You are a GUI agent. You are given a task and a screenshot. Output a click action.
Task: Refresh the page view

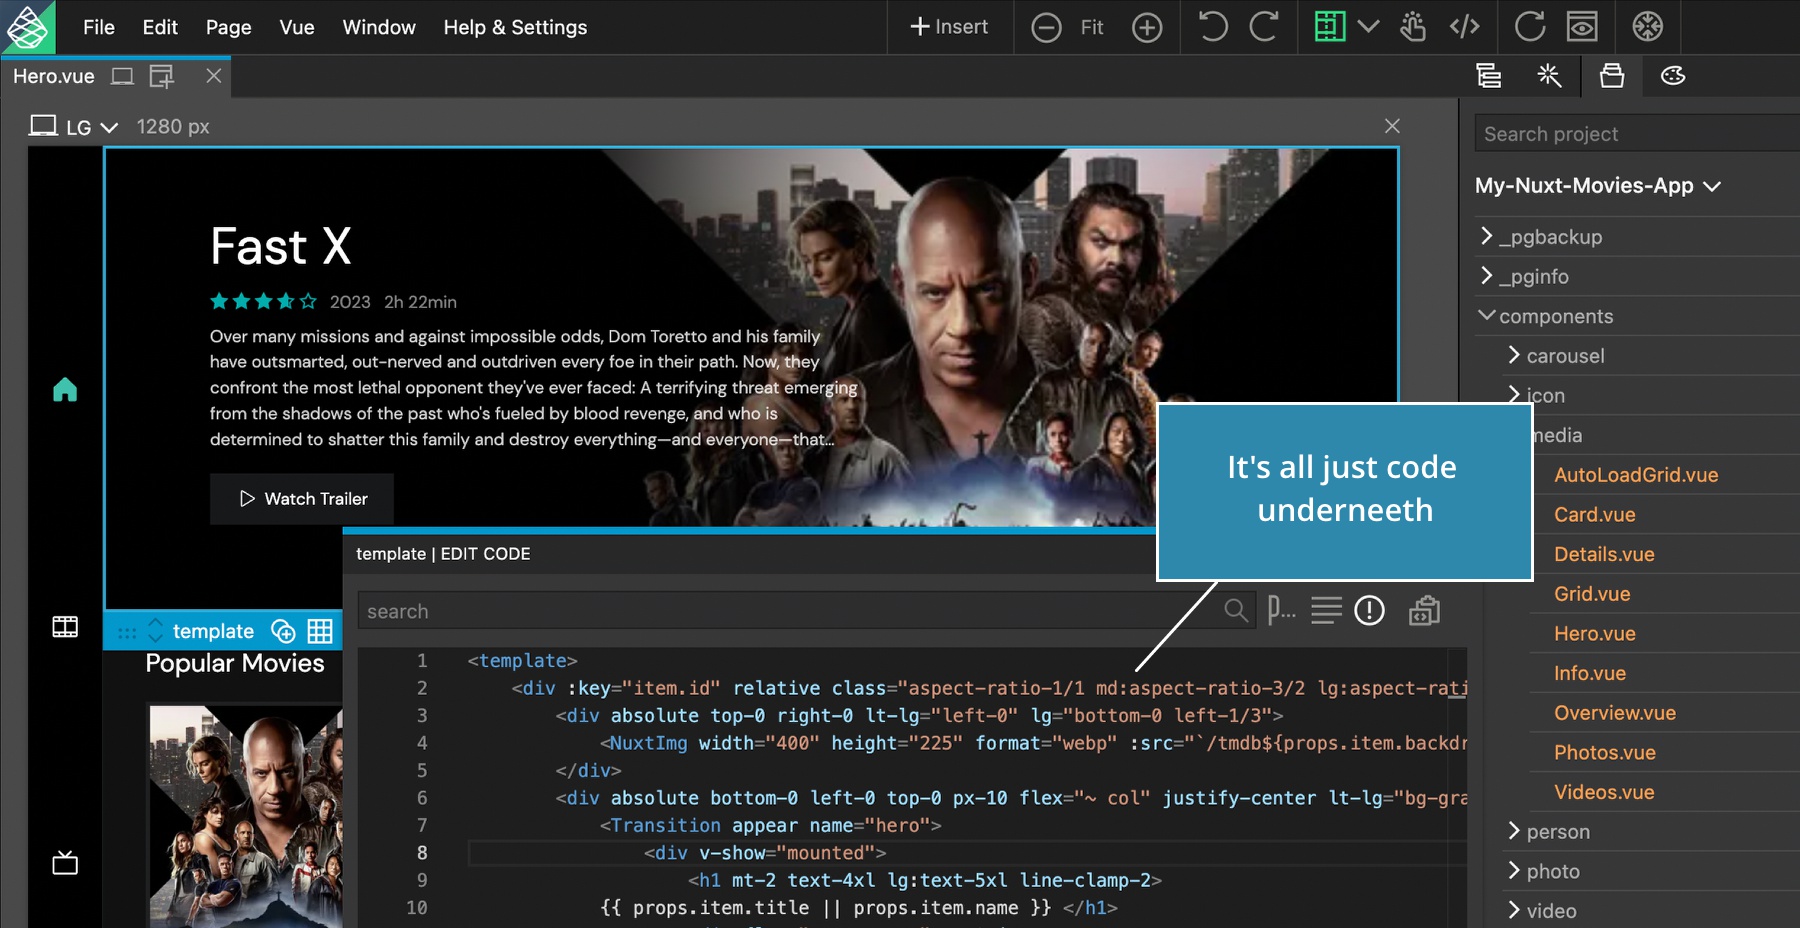(1529, 27)
